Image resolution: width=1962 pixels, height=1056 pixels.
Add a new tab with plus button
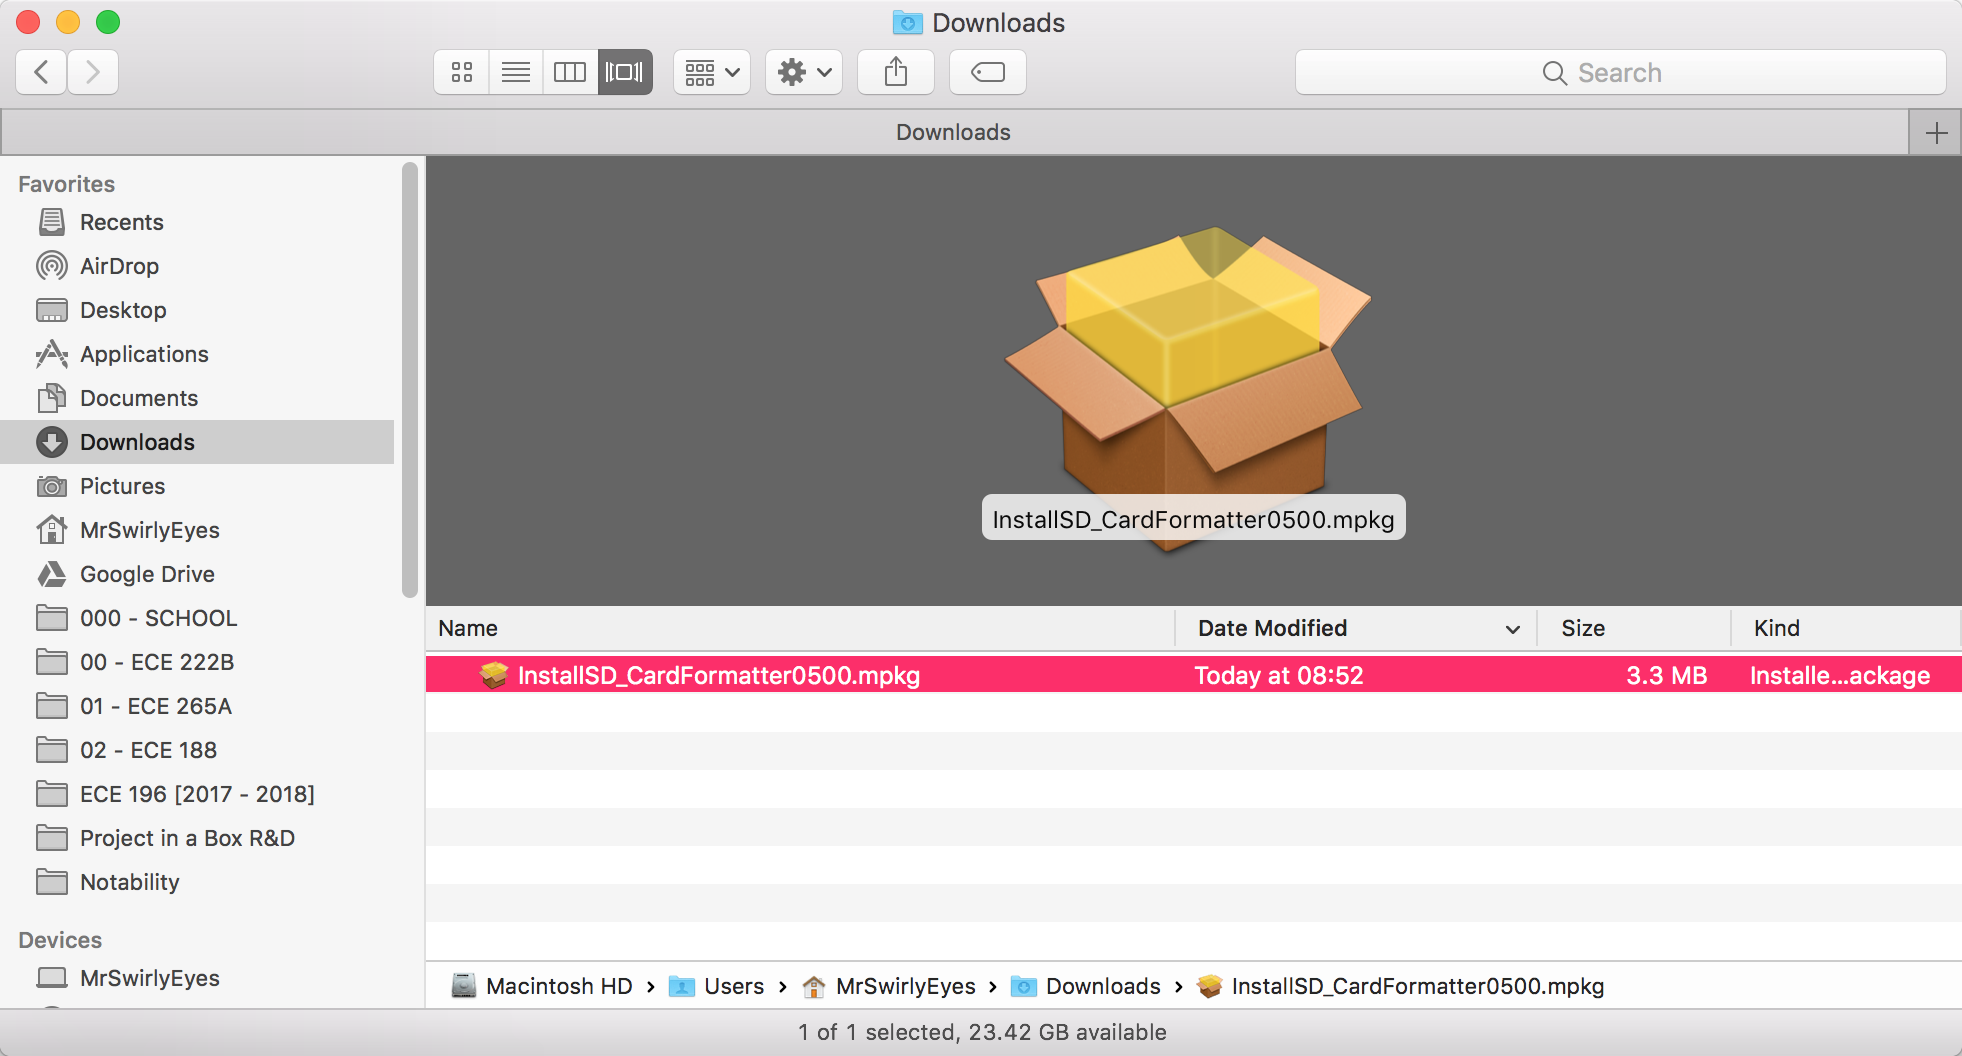pos(1936,133)
